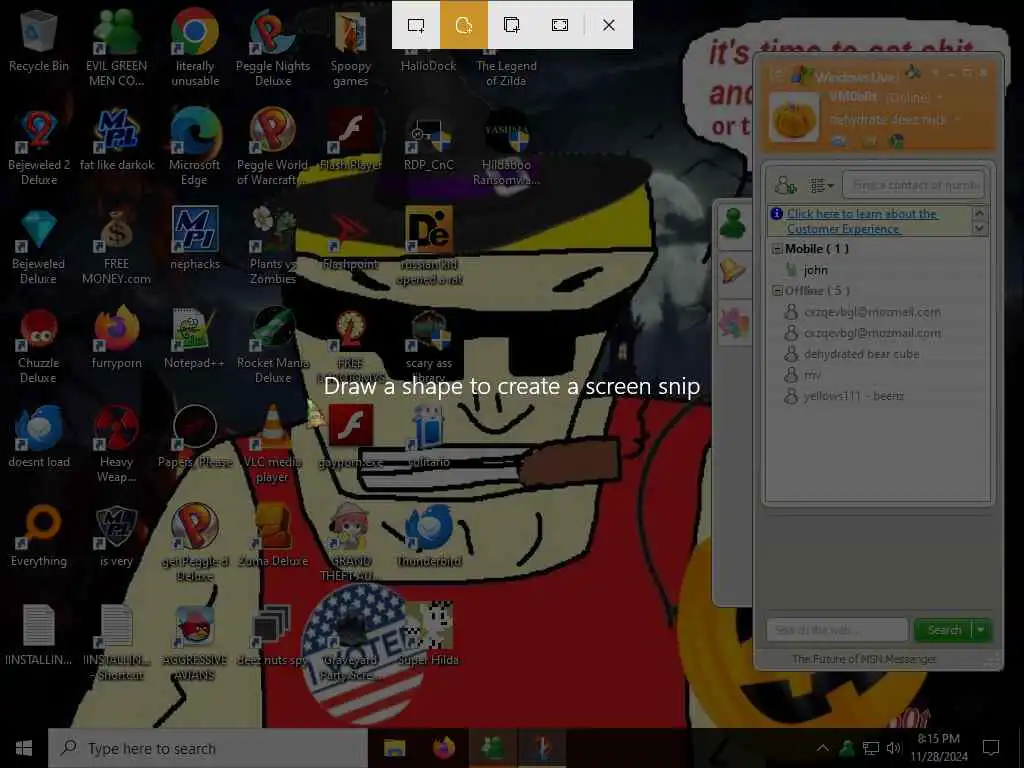
Task: Launch Peggle World of Warcraft
Action: [x=273, y=147]
